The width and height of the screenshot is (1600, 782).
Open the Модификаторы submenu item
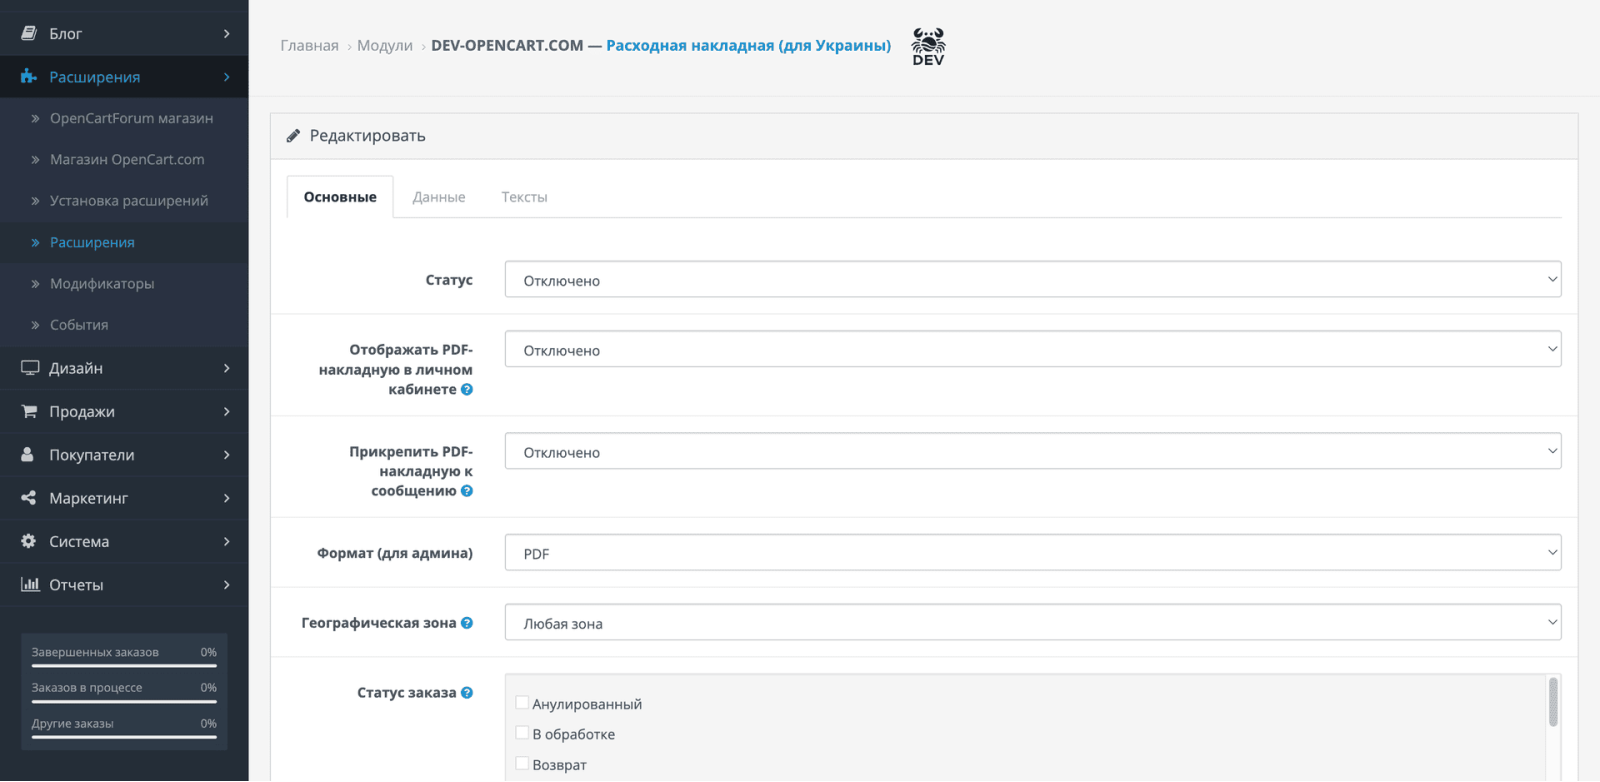tap(124, 284)
